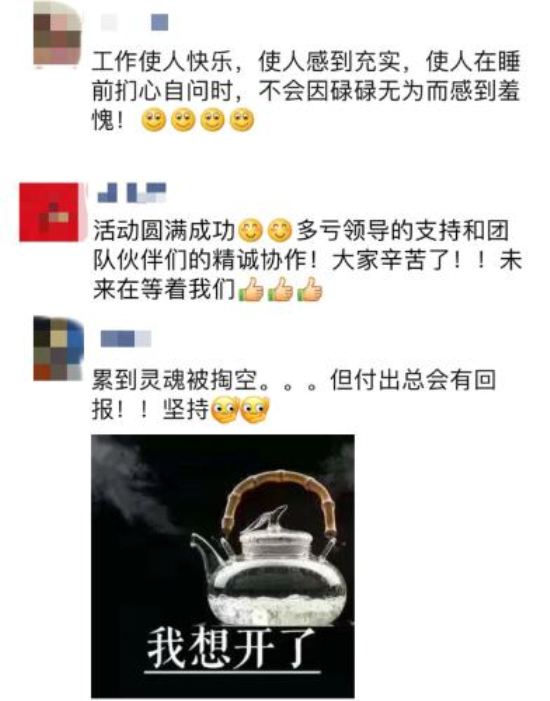Click the first smiley emoji after 愧!
550x701 pixels.
[153, 120]
